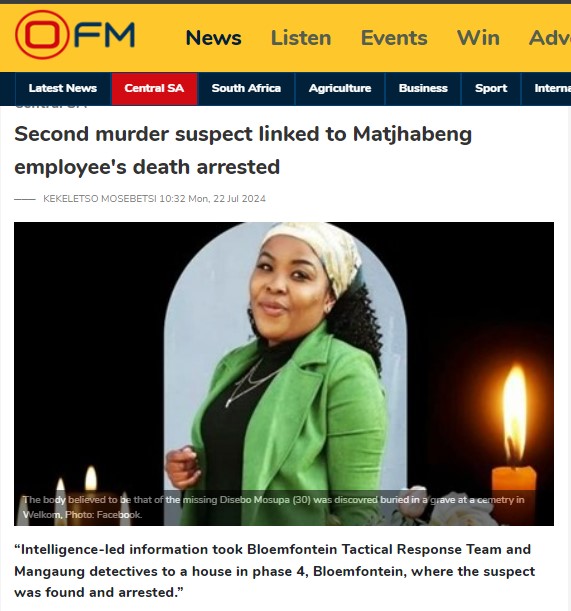Open the Win menu

tap(478, 38)
